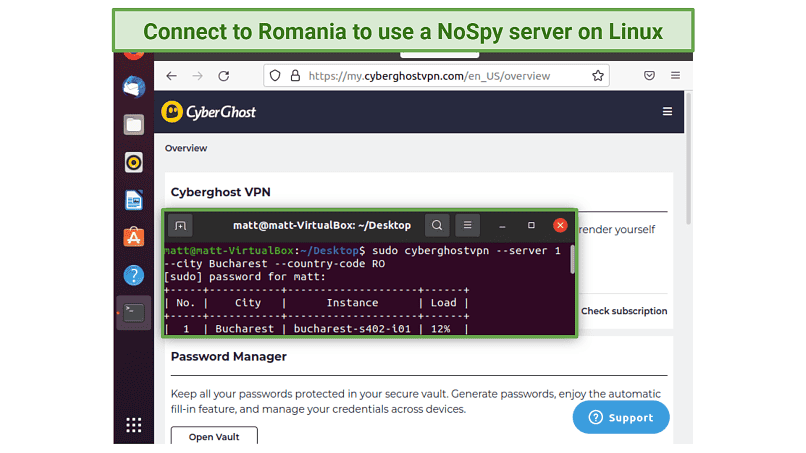Open Thunderbird mail from the dock
The width and height of the screenshot is (806, 453).
pyautogui.click(x=134, y=87)
